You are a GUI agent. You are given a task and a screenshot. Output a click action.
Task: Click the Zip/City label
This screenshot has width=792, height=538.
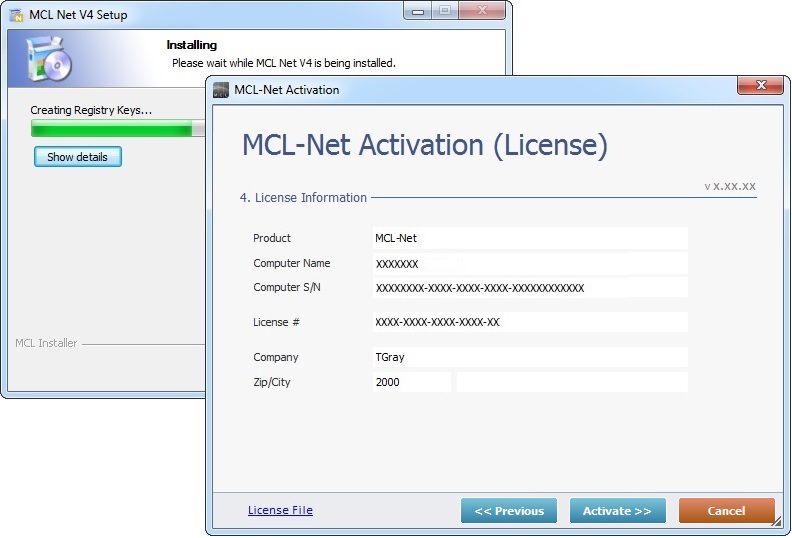(x=272, y=382)
